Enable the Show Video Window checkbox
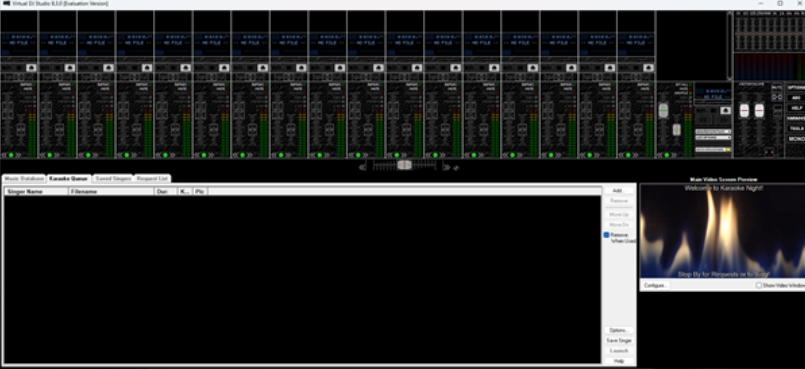 pos(758,285)
